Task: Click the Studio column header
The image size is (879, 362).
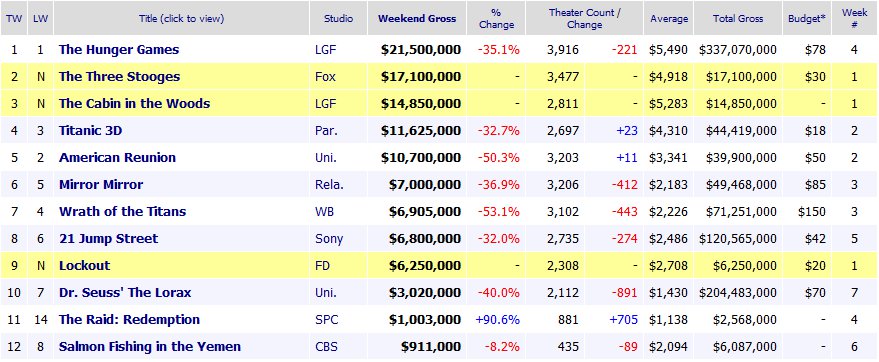Action: tap(339, 18)
